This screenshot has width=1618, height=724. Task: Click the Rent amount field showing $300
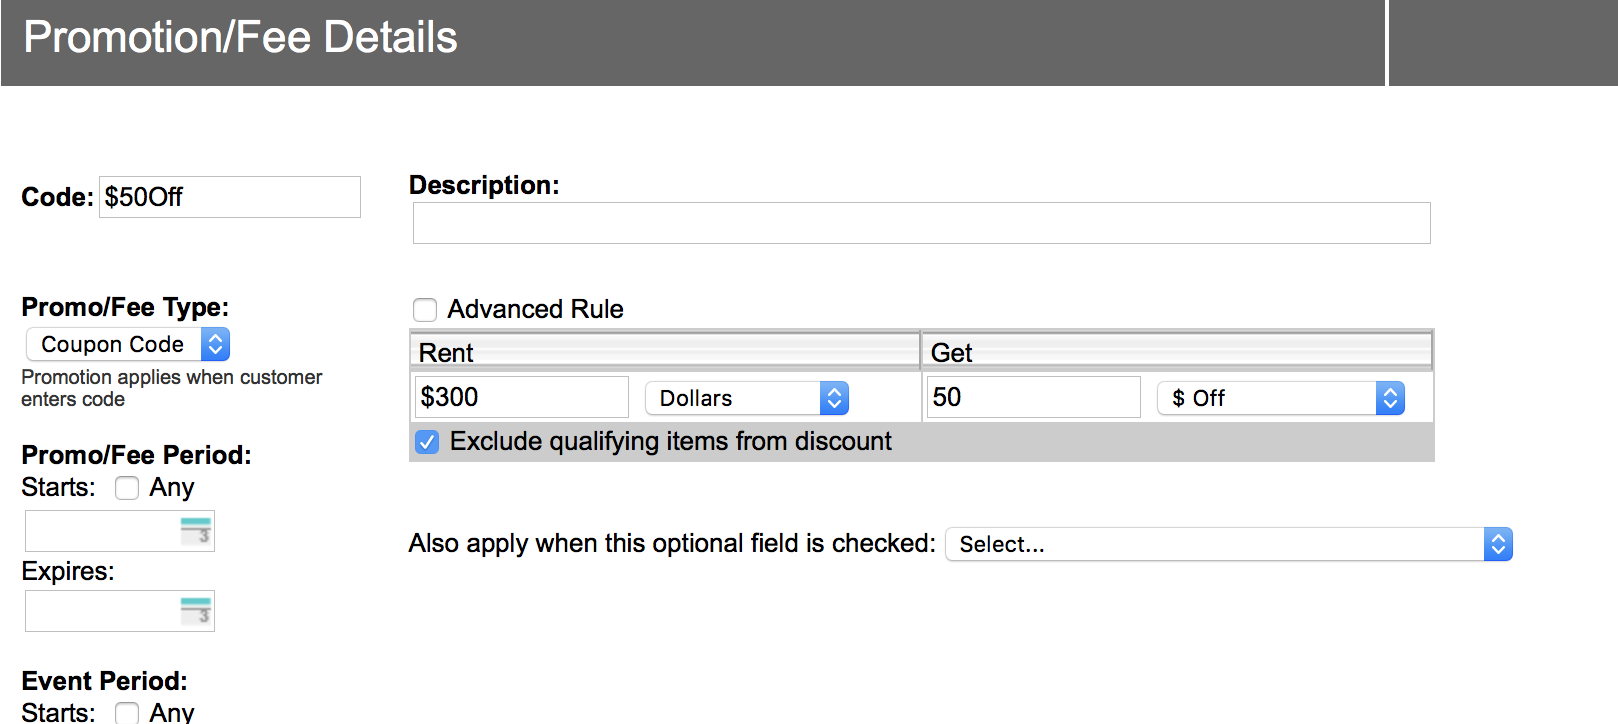tap(522, 397)
